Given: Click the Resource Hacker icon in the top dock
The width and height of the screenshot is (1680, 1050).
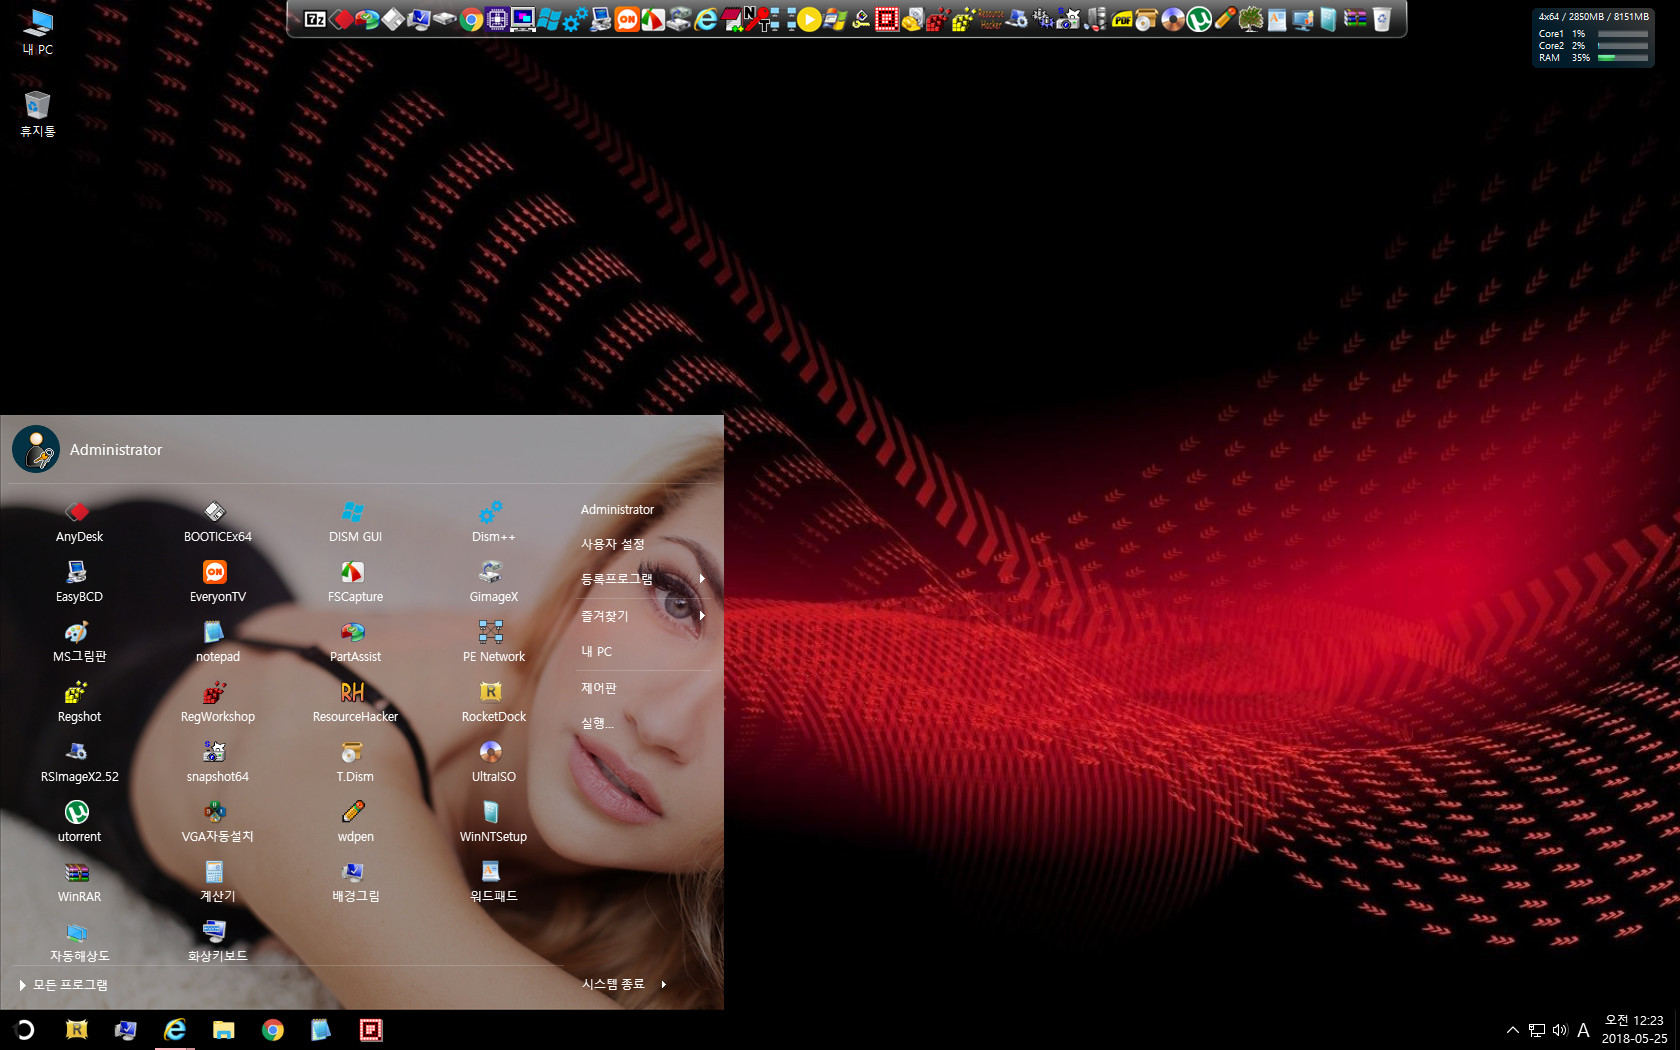Looking at the screenshot, I should tap(990, 19).
